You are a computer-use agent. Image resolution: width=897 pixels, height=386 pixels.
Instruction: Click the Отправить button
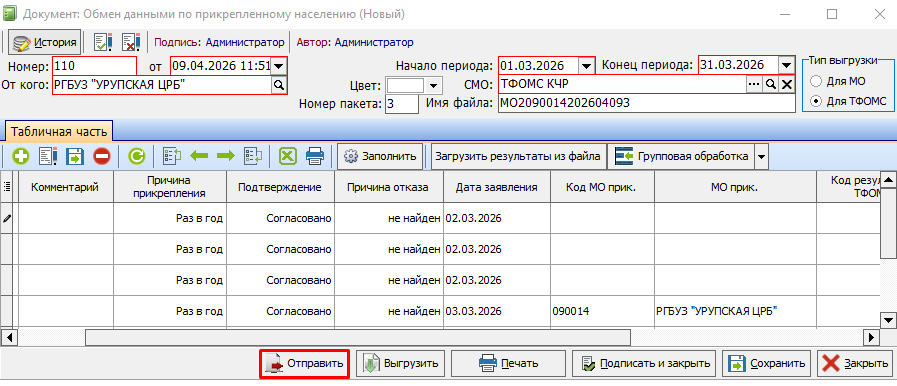(x=304, y=363)
